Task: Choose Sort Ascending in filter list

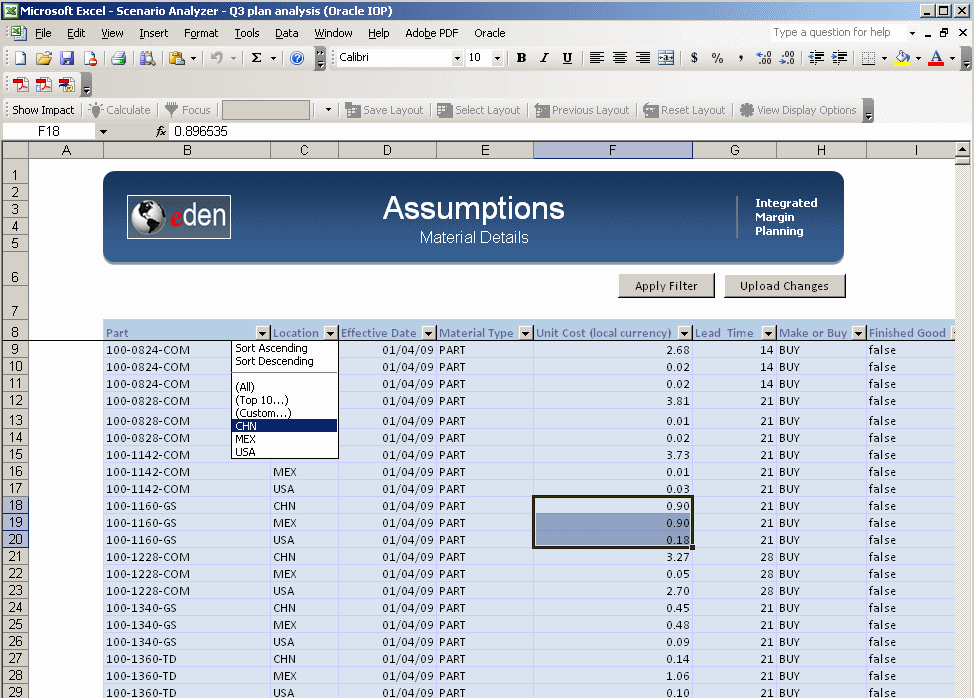Action: (284, 348)
